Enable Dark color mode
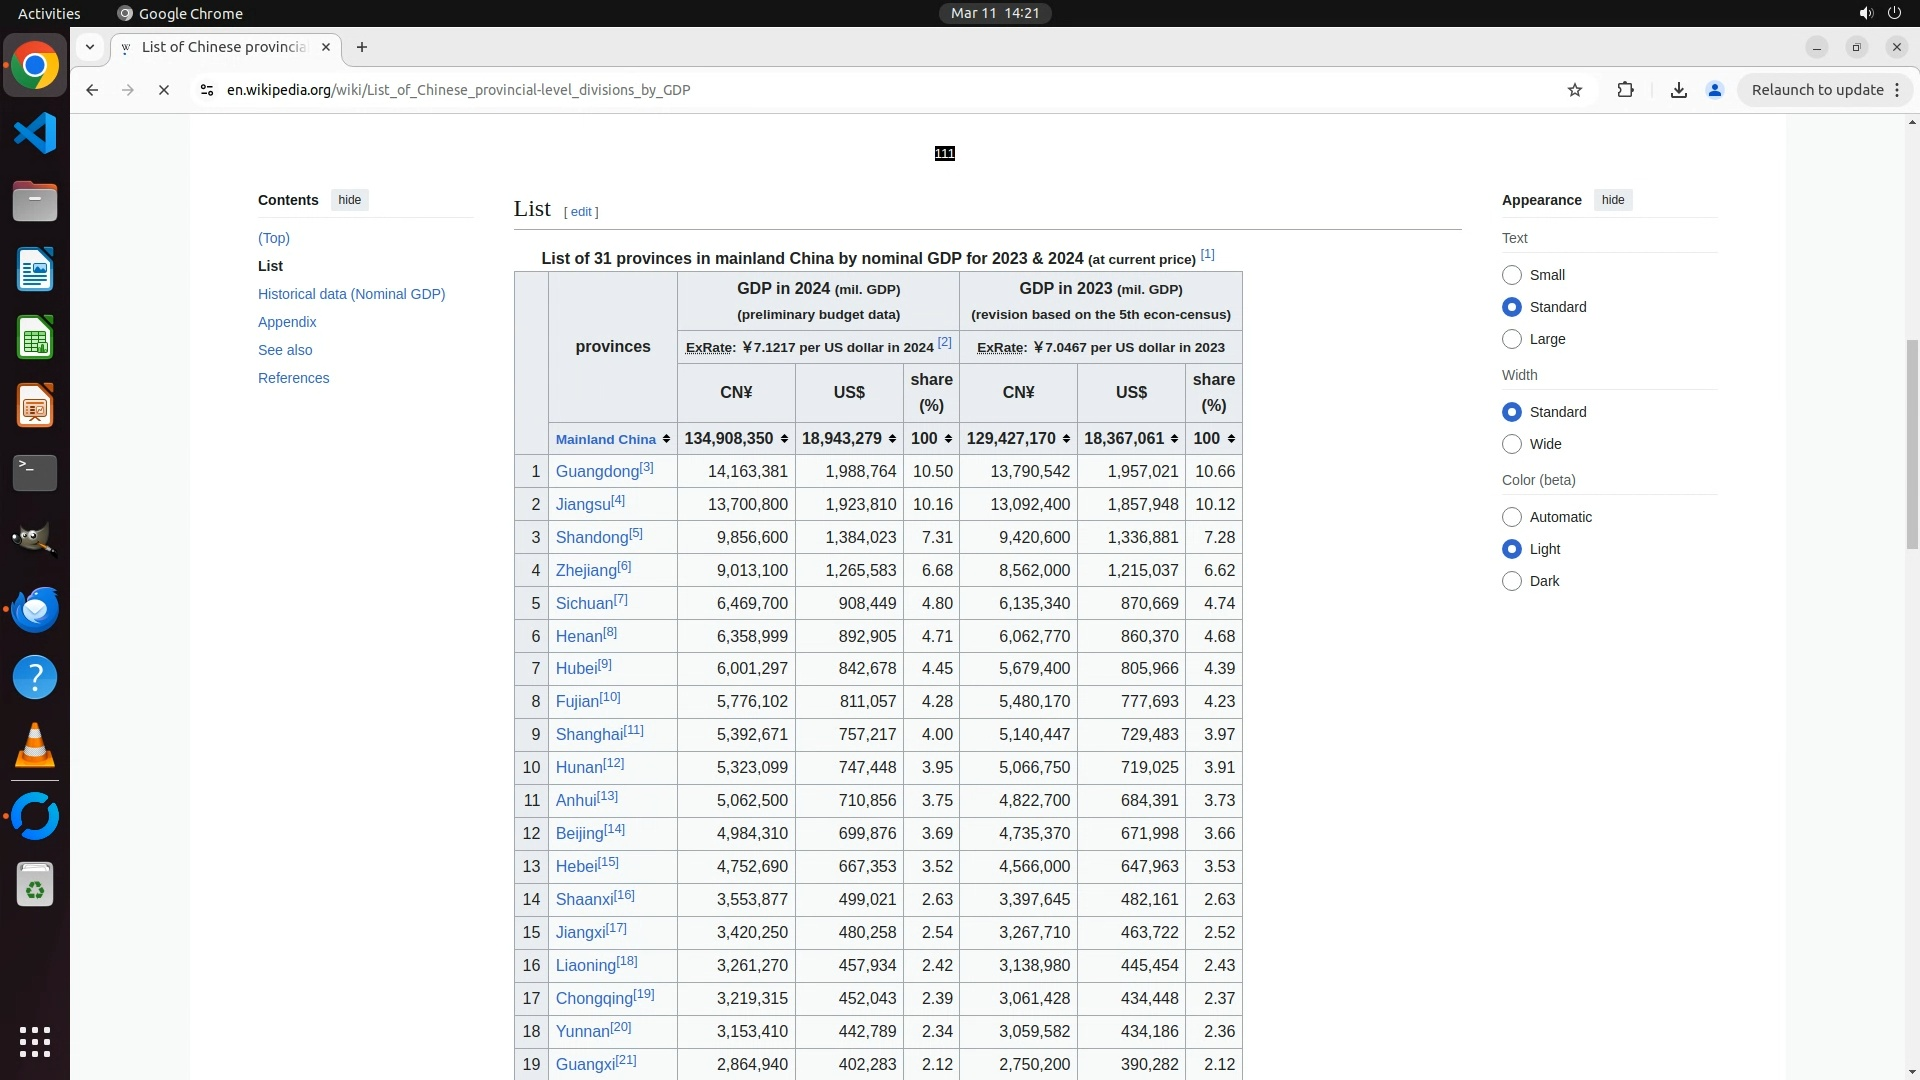The image size is (1920, 1080). click(x=1512, y=581)
